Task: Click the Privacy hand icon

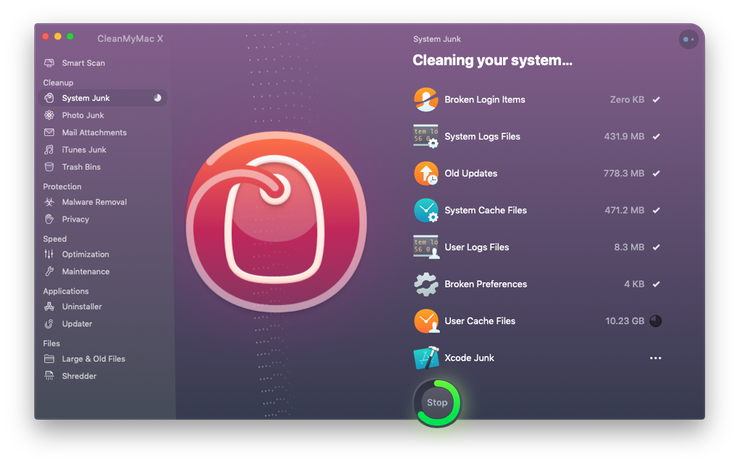Action: (49, 219)
